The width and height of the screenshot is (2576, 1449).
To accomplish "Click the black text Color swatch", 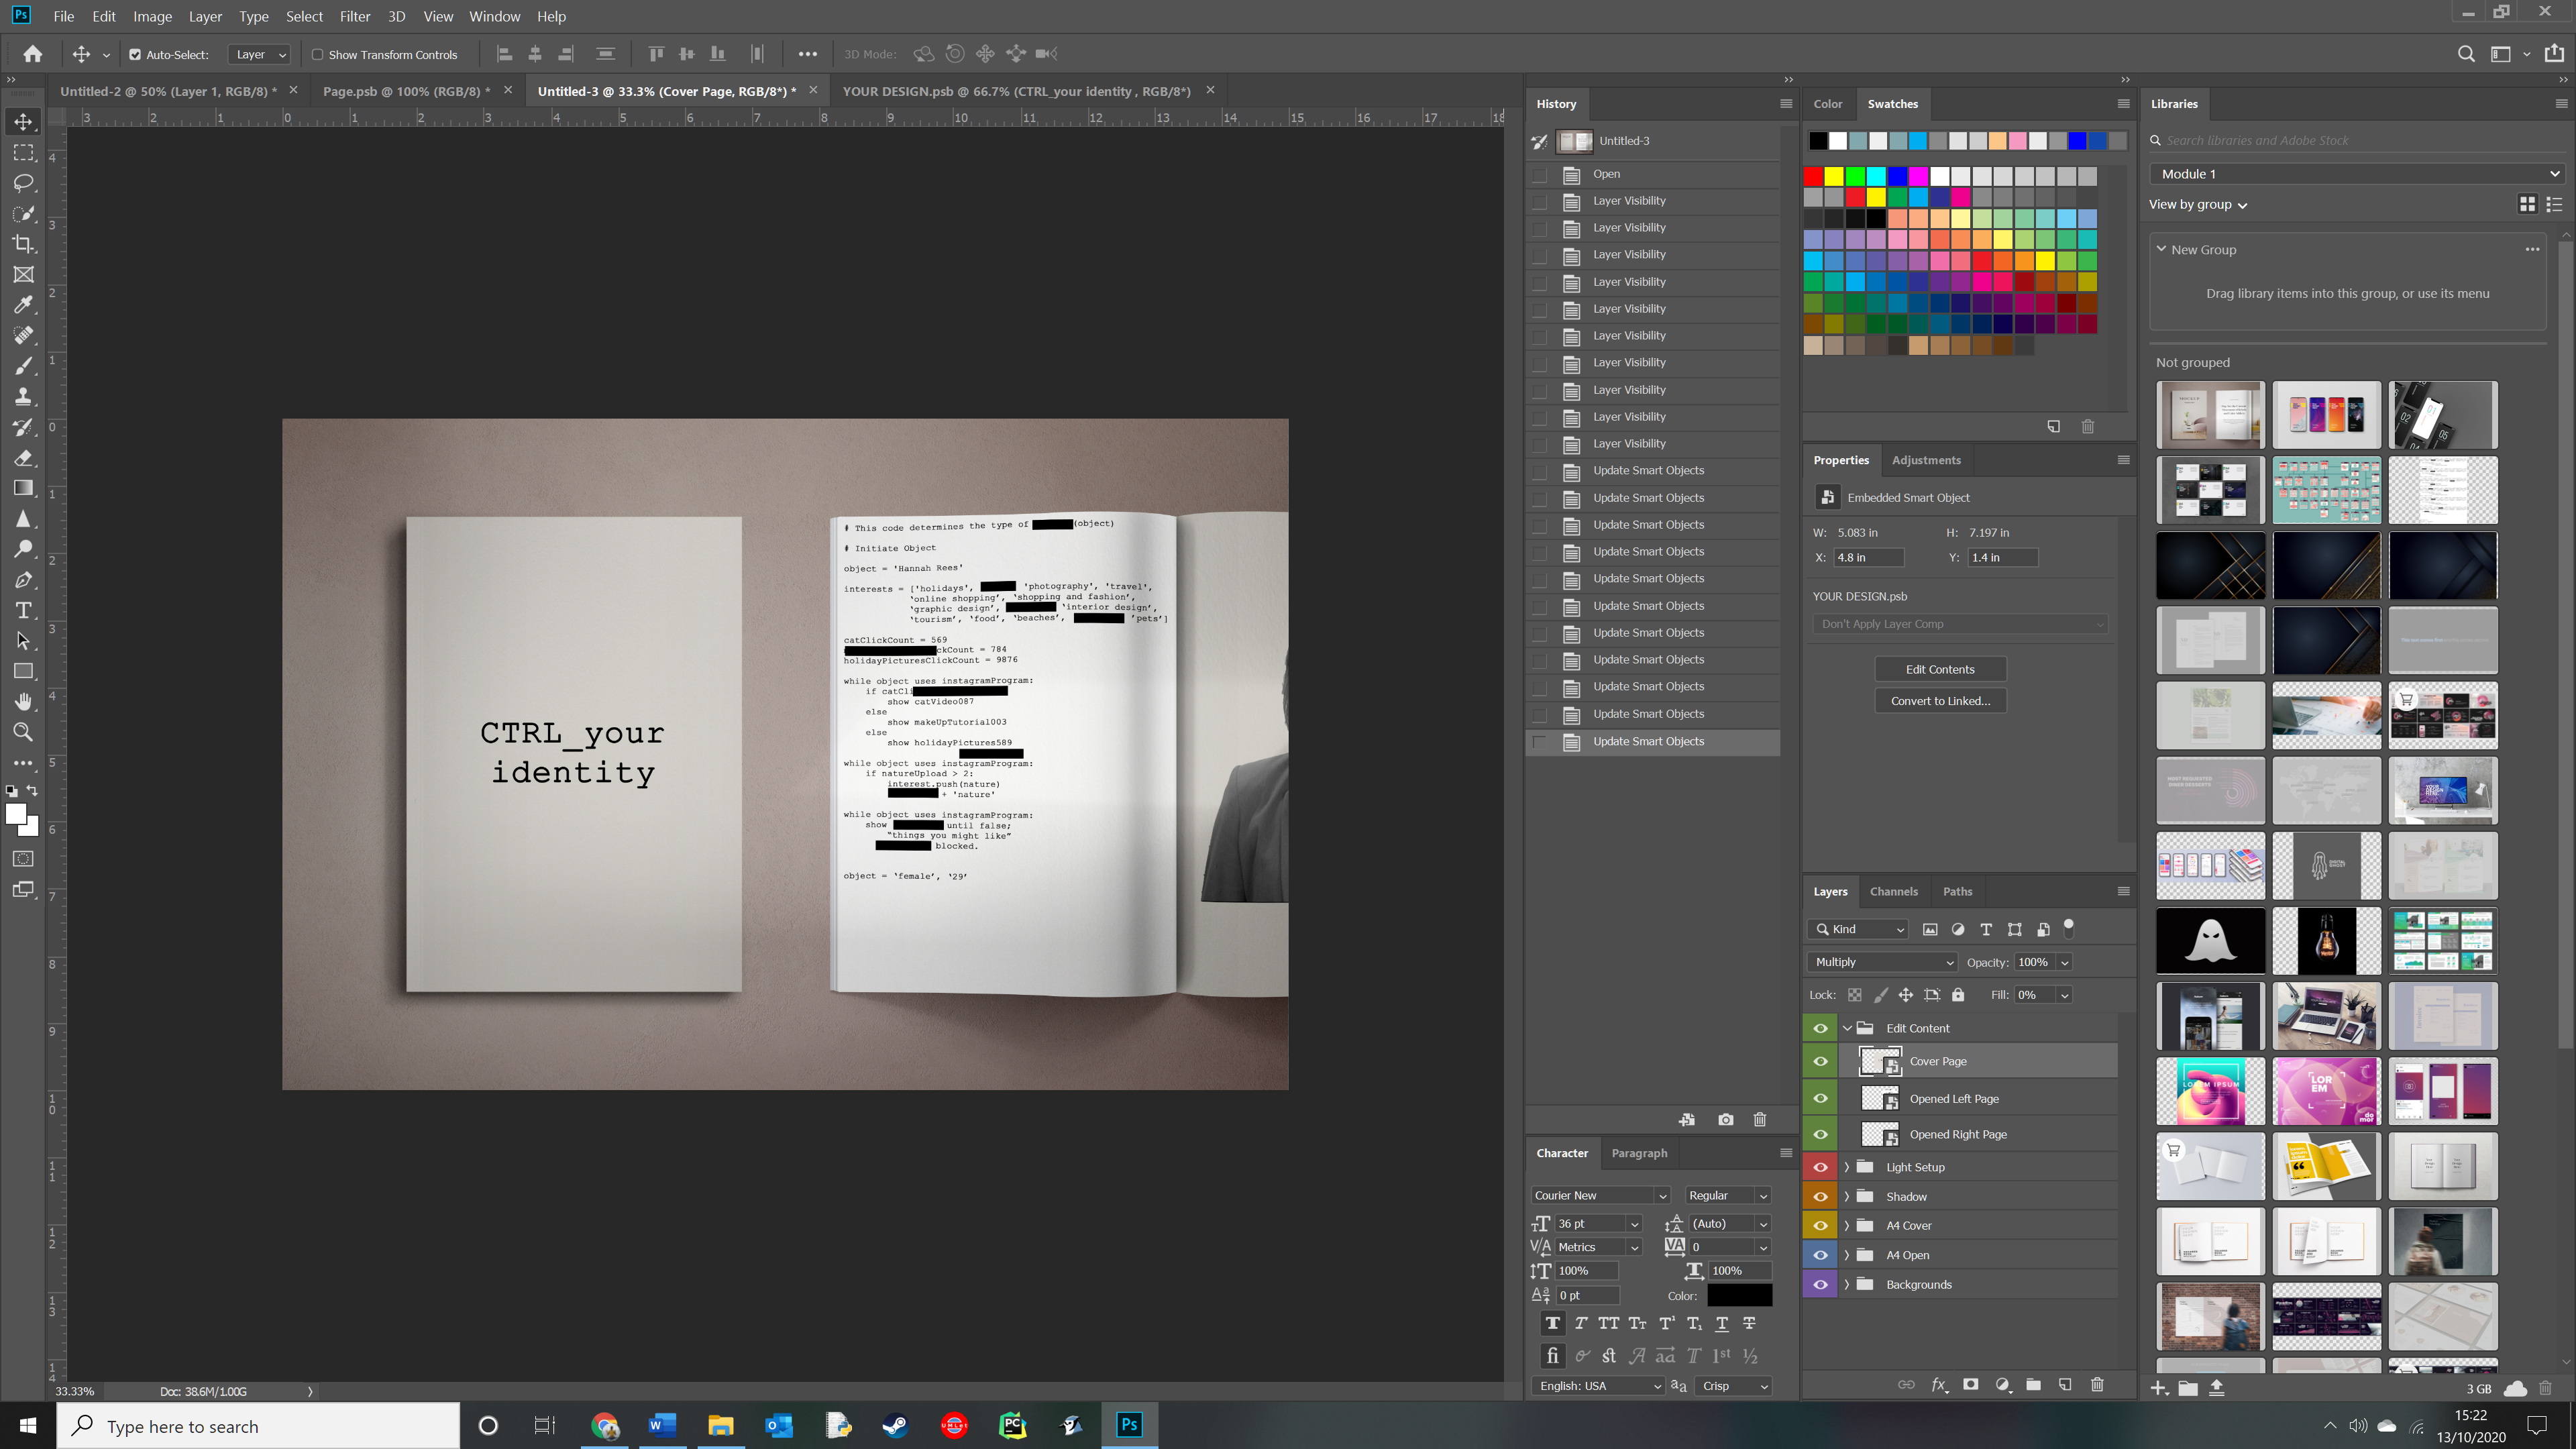I will pos(1739,1295).
